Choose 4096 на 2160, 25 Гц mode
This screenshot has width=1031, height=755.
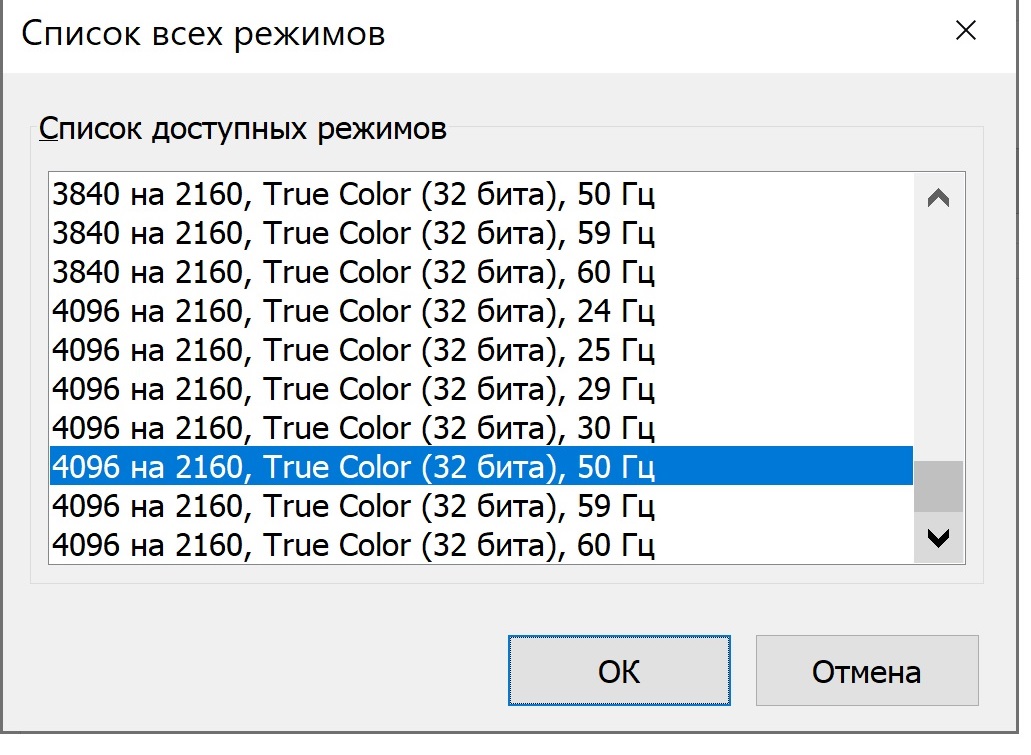pyautogui.click(x=352, y=350)
